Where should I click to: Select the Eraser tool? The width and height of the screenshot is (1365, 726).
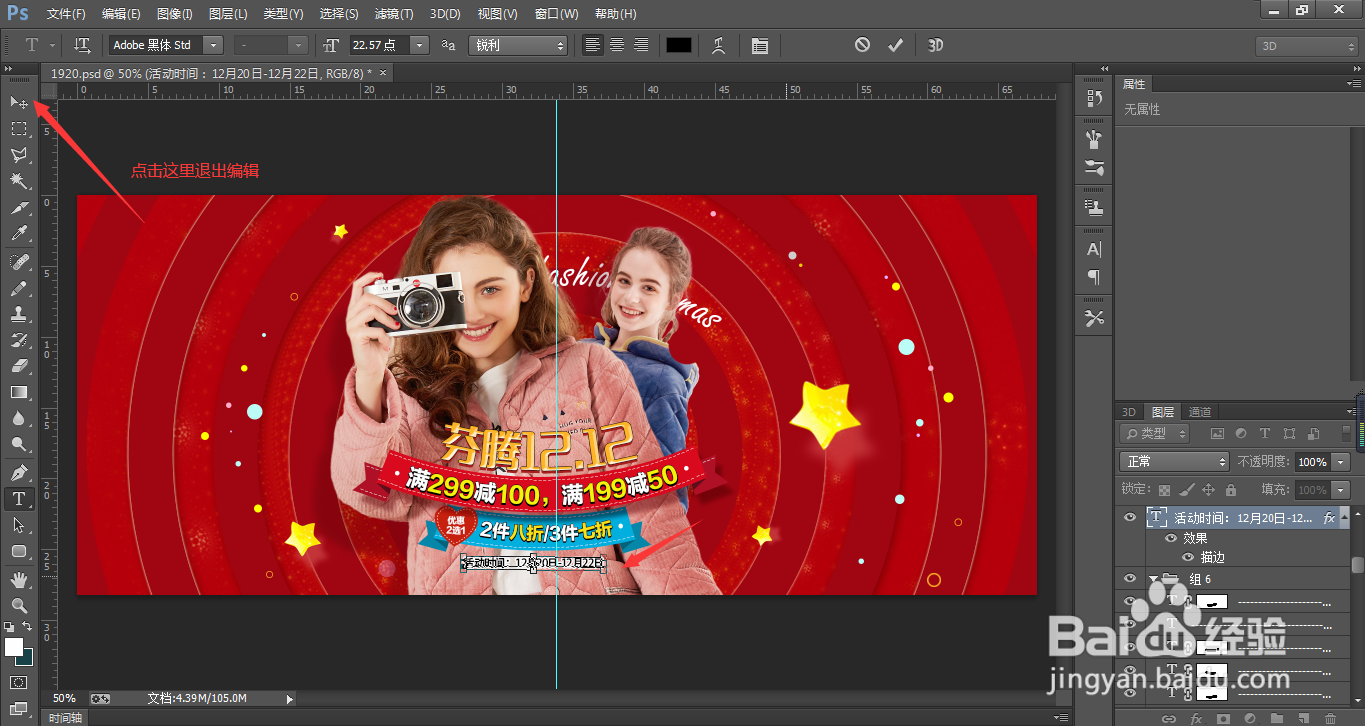(x=19, y=366)
